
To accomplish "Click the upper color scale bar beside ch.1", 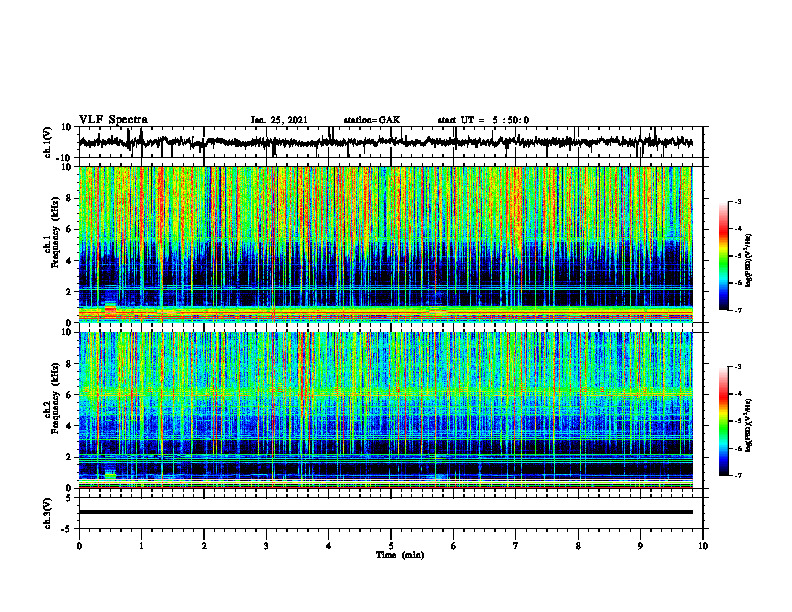I will [x=724, y=256].
